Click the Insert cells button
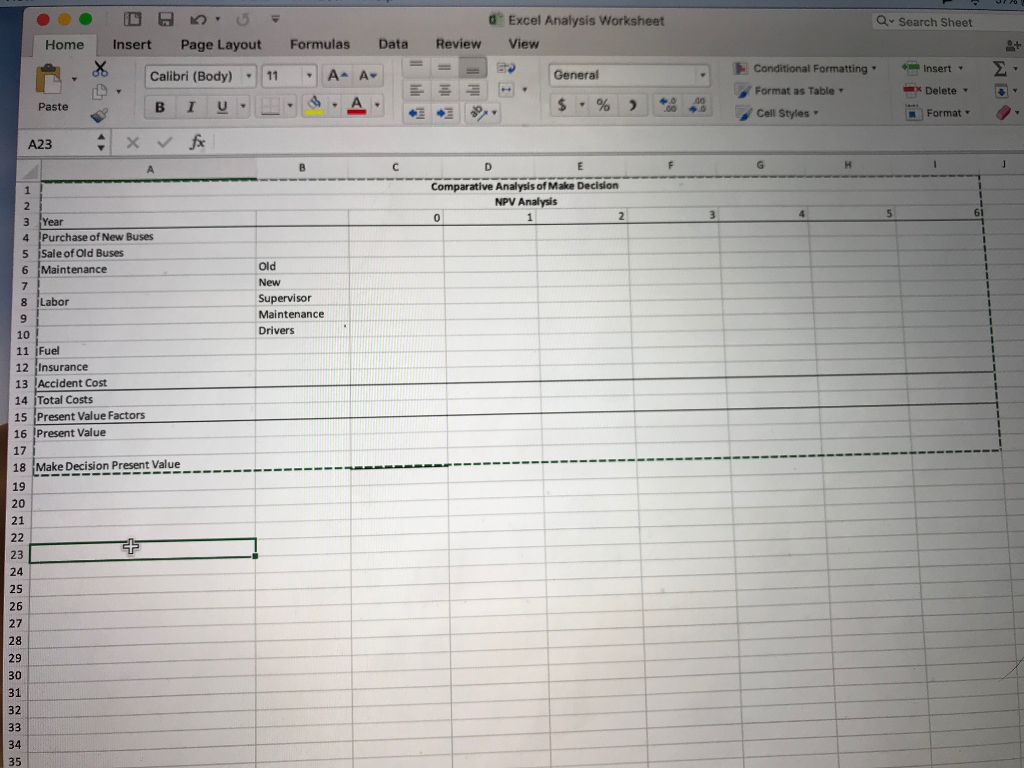 (932, 68)
